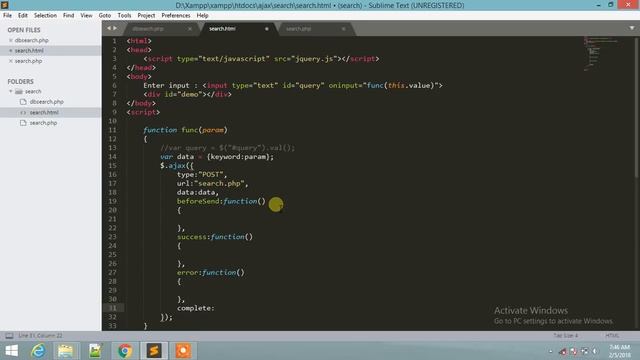The width and height of the screenshot is (640, 360).
Task: Click search.html code file icon under Folders
Action: click(23, 112)
